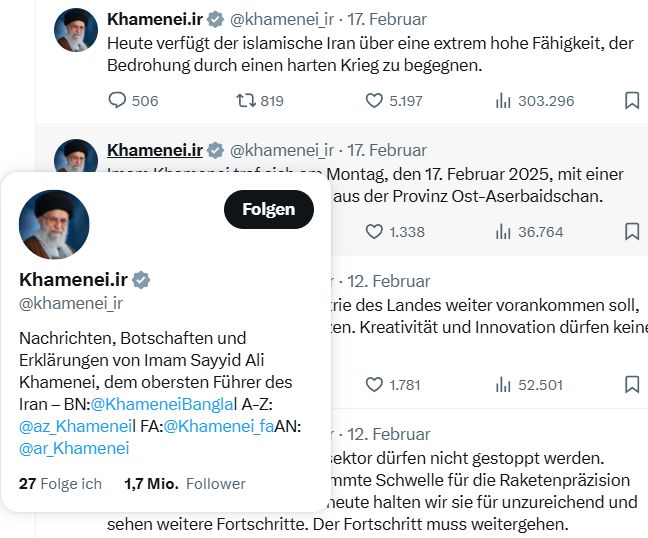Like the tweet with 5.197 likes
This screenshot has height=538, width=648.
pyautogui.click(x=374, y=100)
